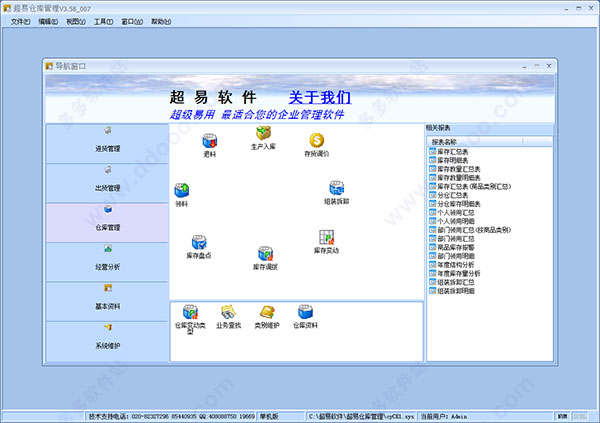The height and width of the screenshot is (423, 600).
Task: Click the 技术支持电话 status bar entry
Action: pyautogui.click(x=171, y=416)
